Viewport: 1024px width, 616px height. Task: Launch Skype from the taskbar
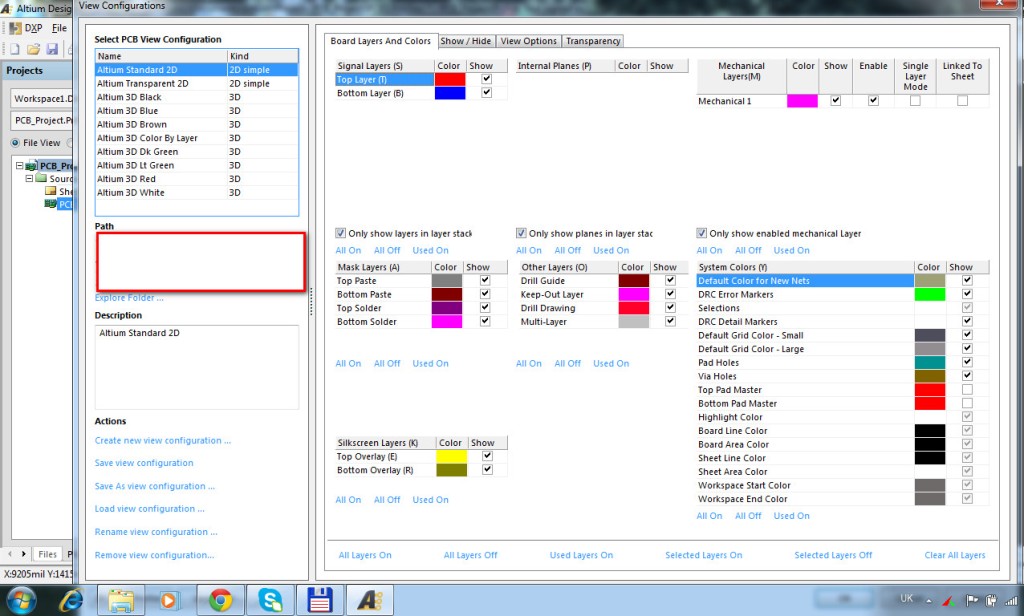[x=270, y=599]
